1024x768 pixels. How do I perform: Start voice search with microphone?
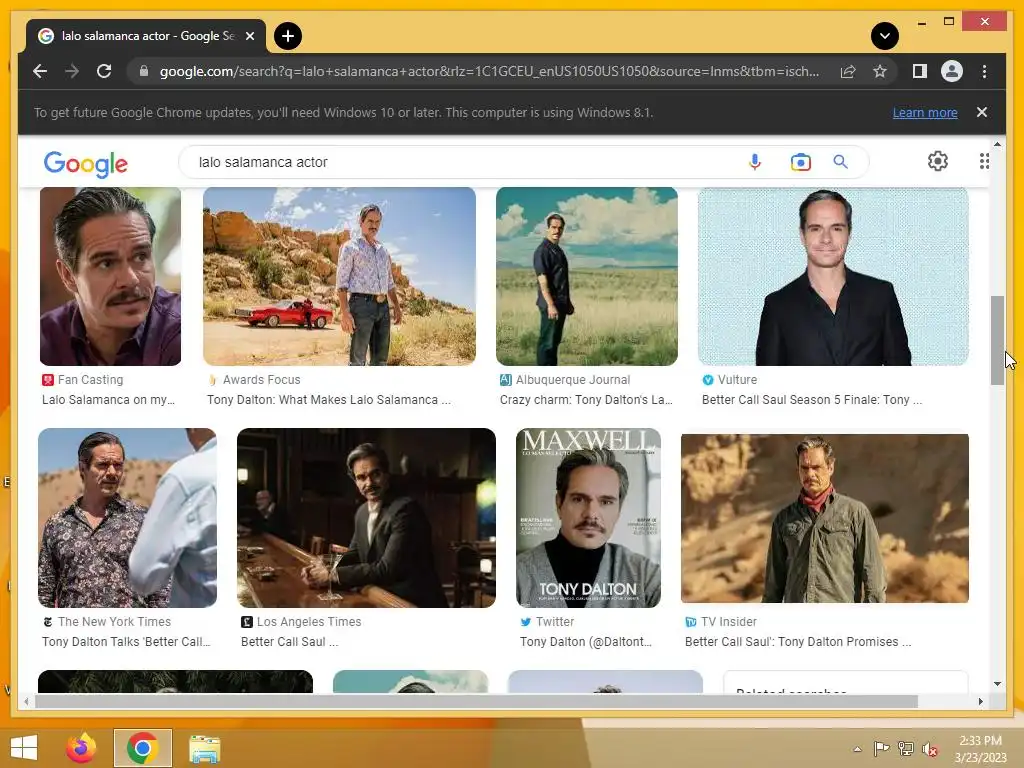point(754,162)
